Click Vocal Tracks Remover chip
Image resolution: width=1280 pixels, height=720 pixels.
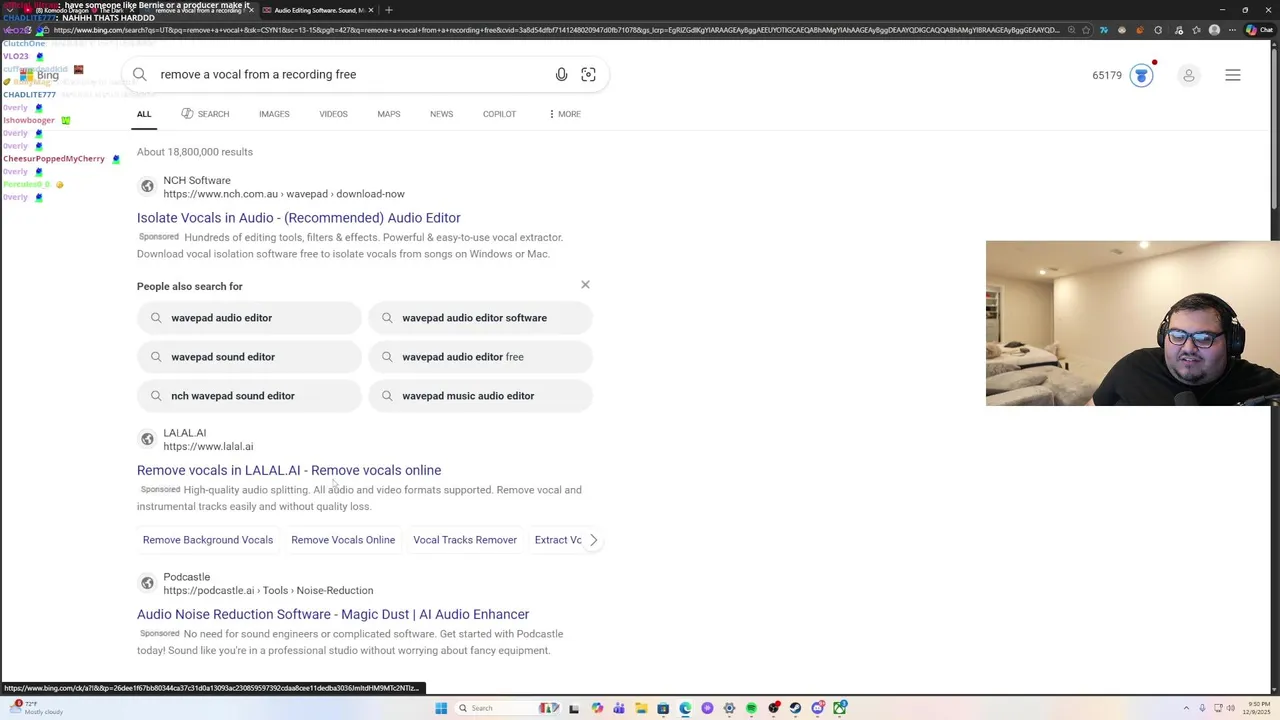465,540
